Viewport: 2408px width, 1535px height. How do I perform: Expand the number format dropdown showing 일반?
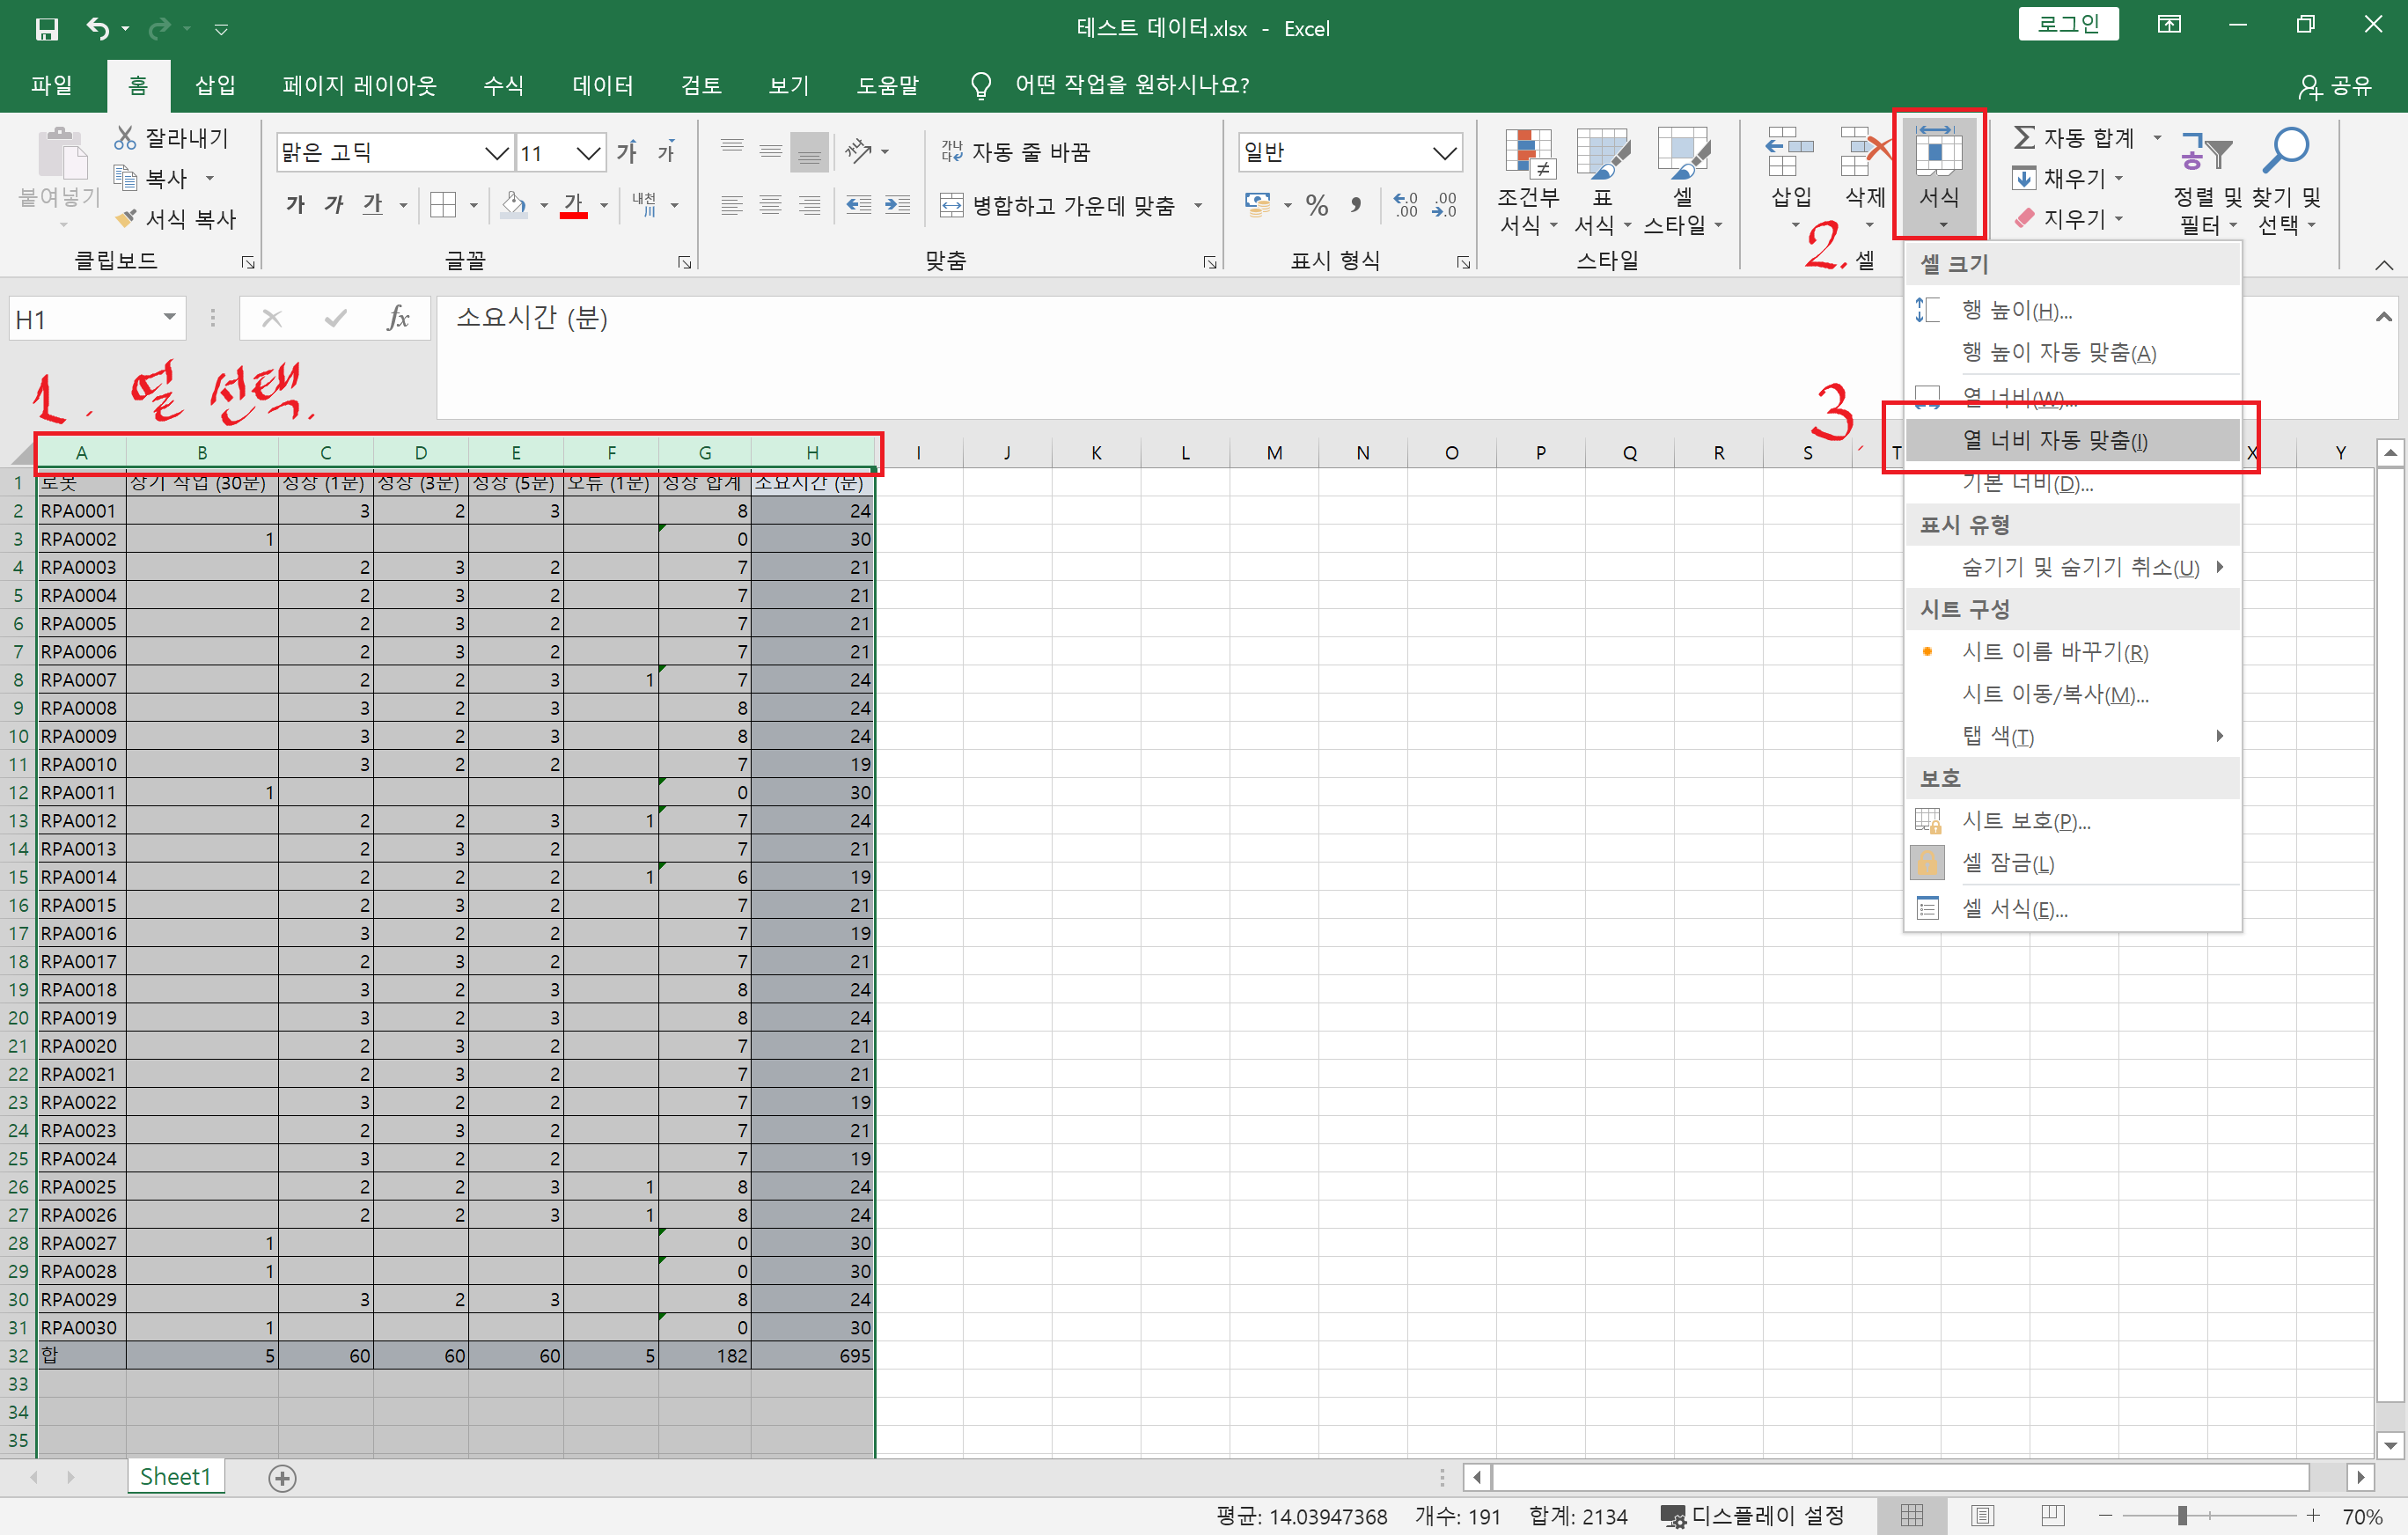(x=1444, y=153)
